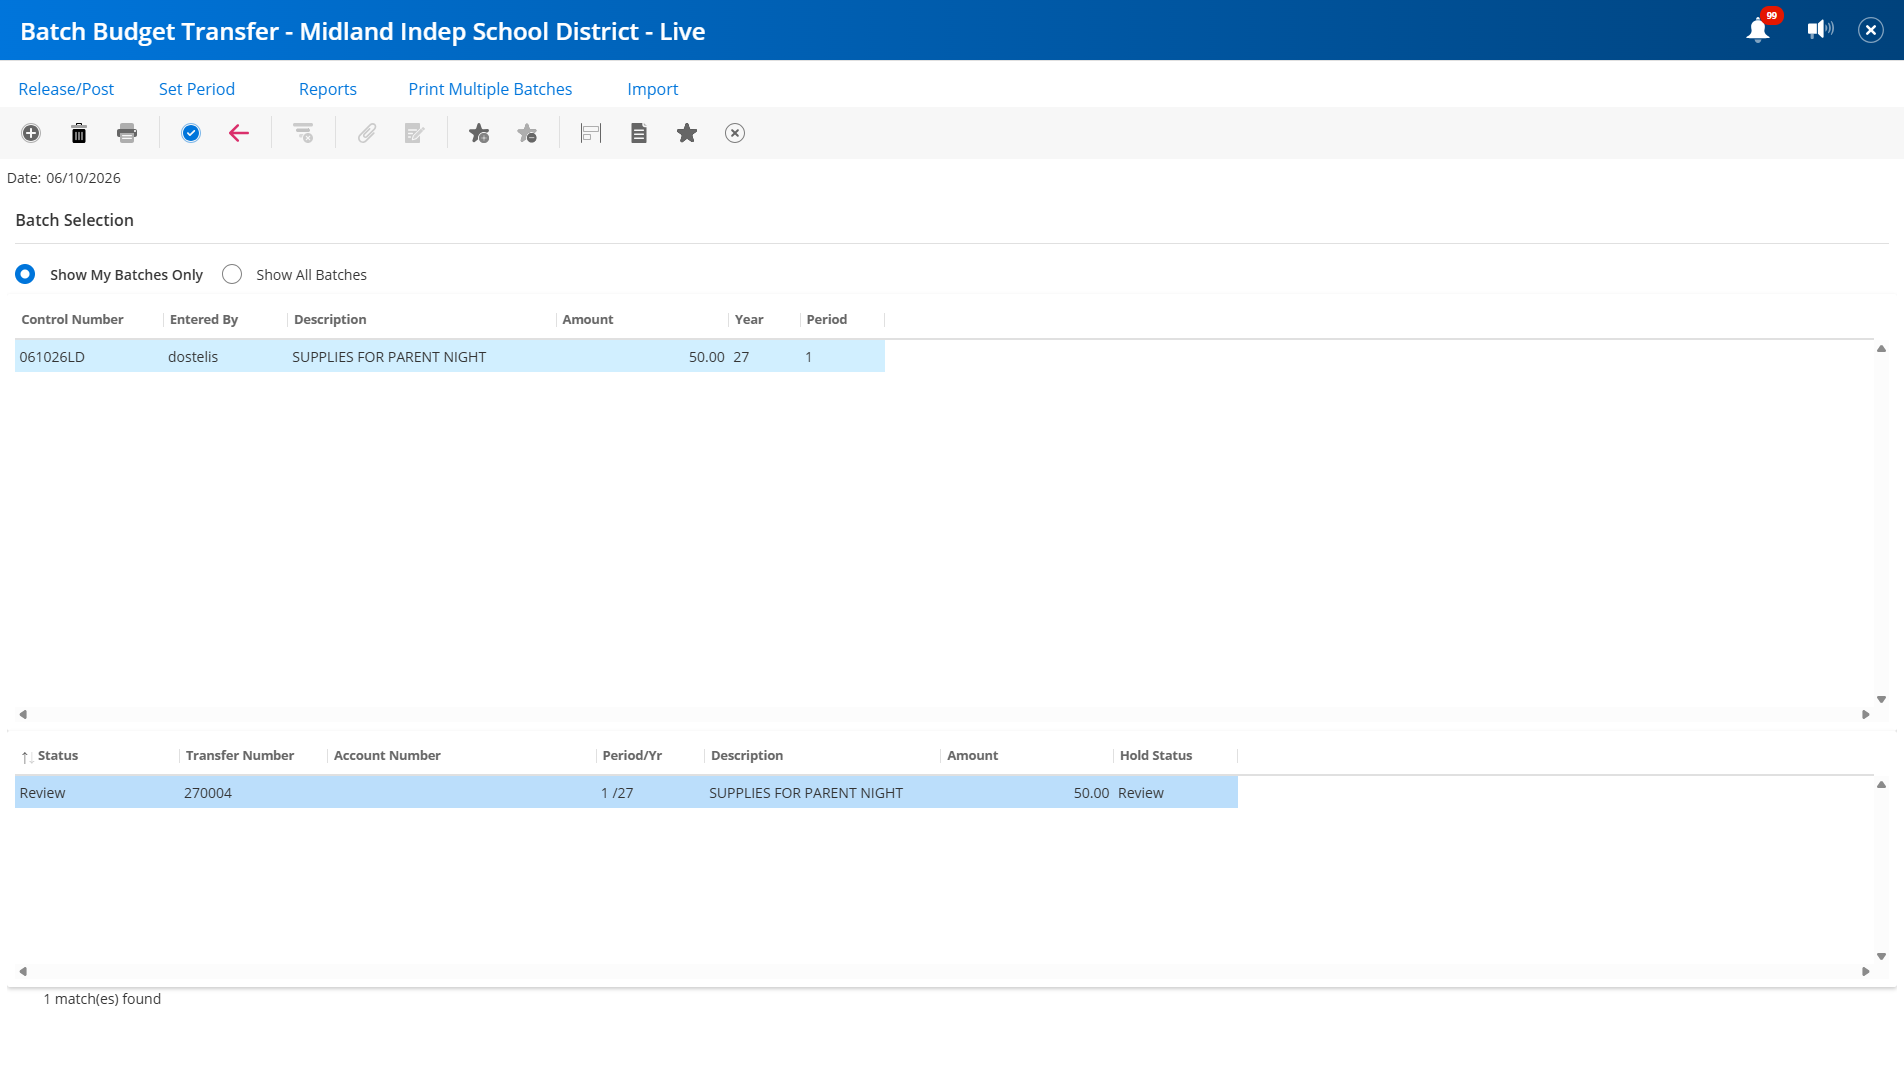Screen dimensions: 1904x1078
Task: Select batch row 061026LD
Action: click(450, 357)
